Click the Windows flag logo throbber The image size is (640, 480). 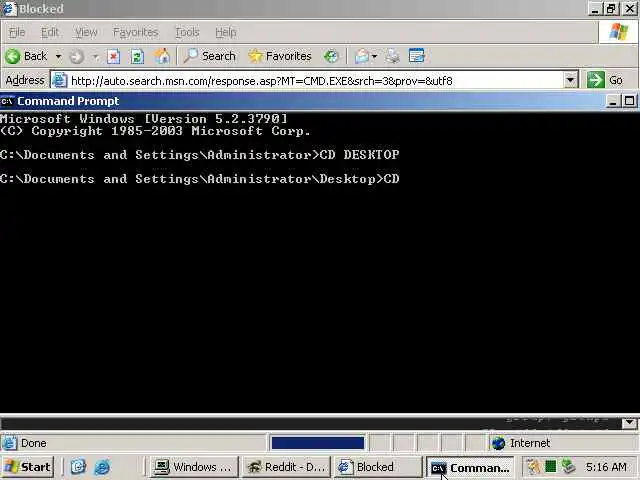pos(618,32)
